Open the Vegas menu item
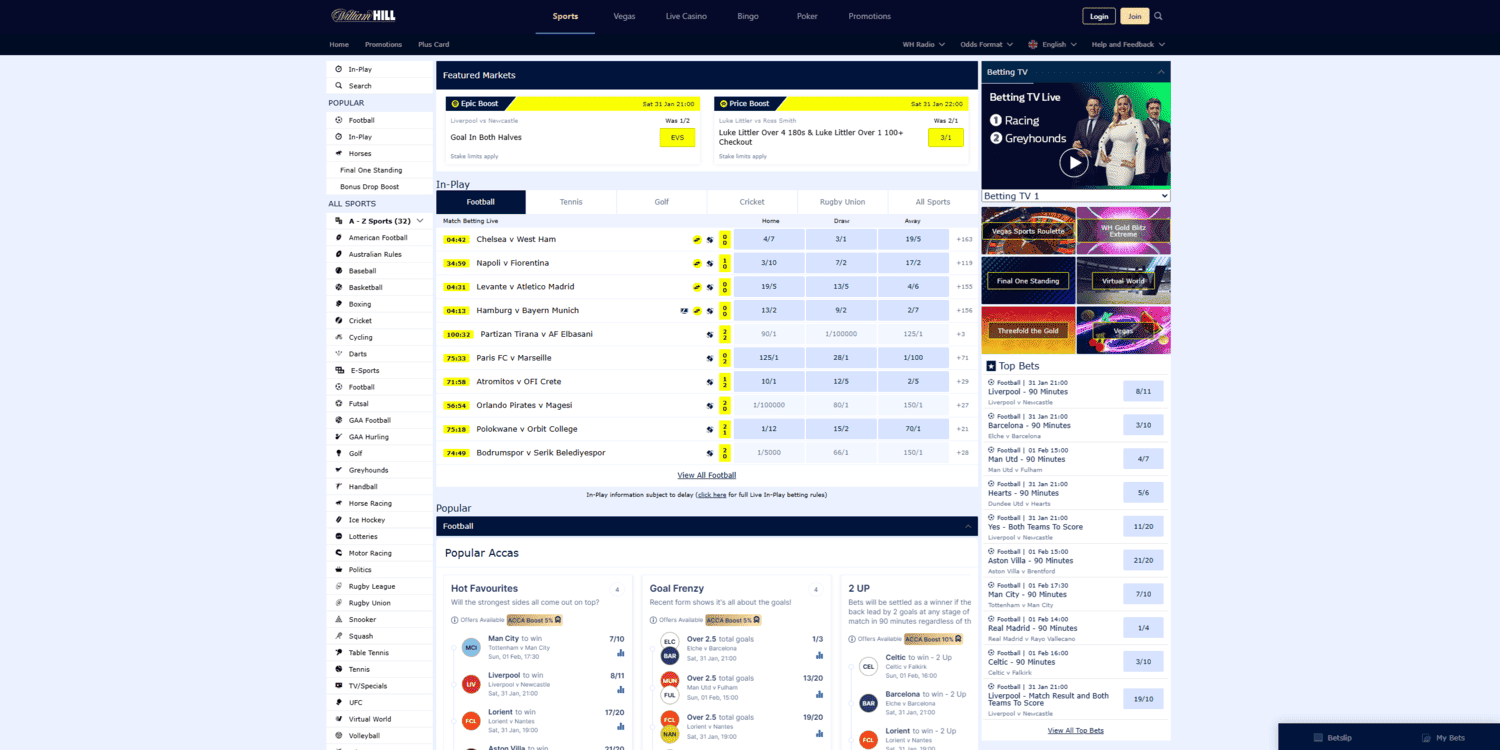1500x750 pixels. (x=624, y=16)
